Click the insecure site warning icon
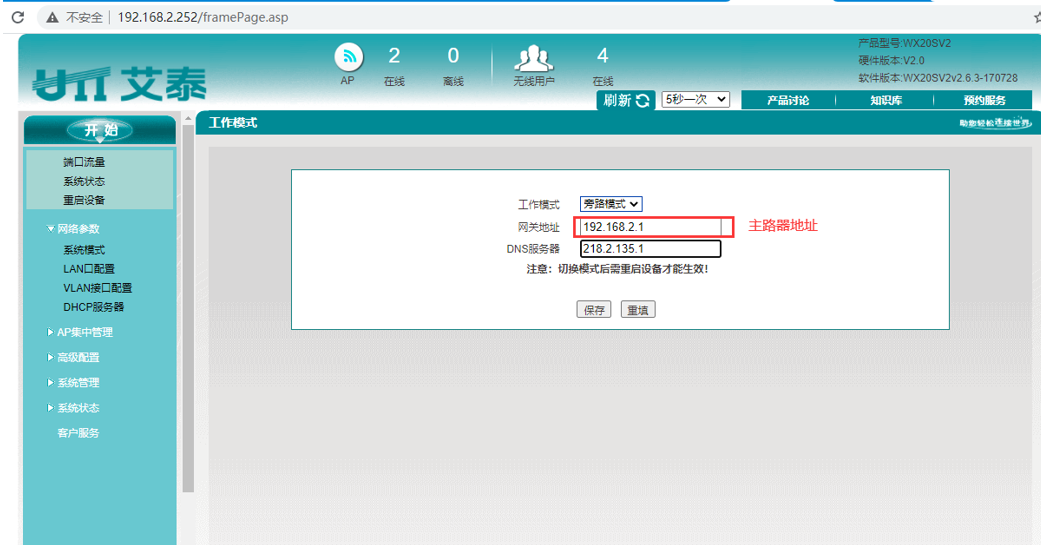 51,18
